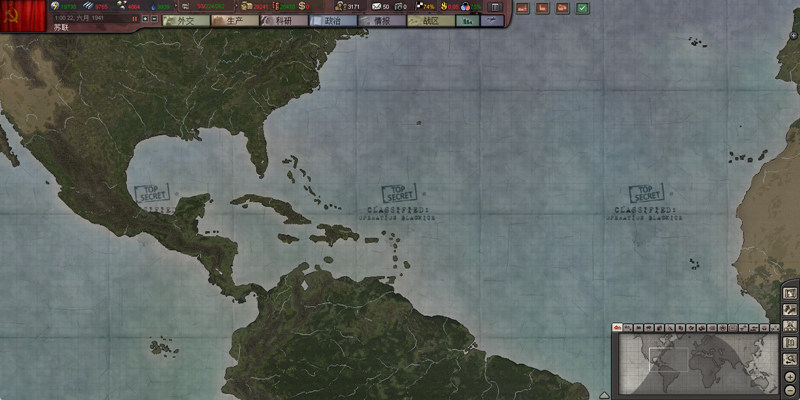Select seventh map mode button above minimap
This screenshot has height=400, width=800.
tap(681, 328)
